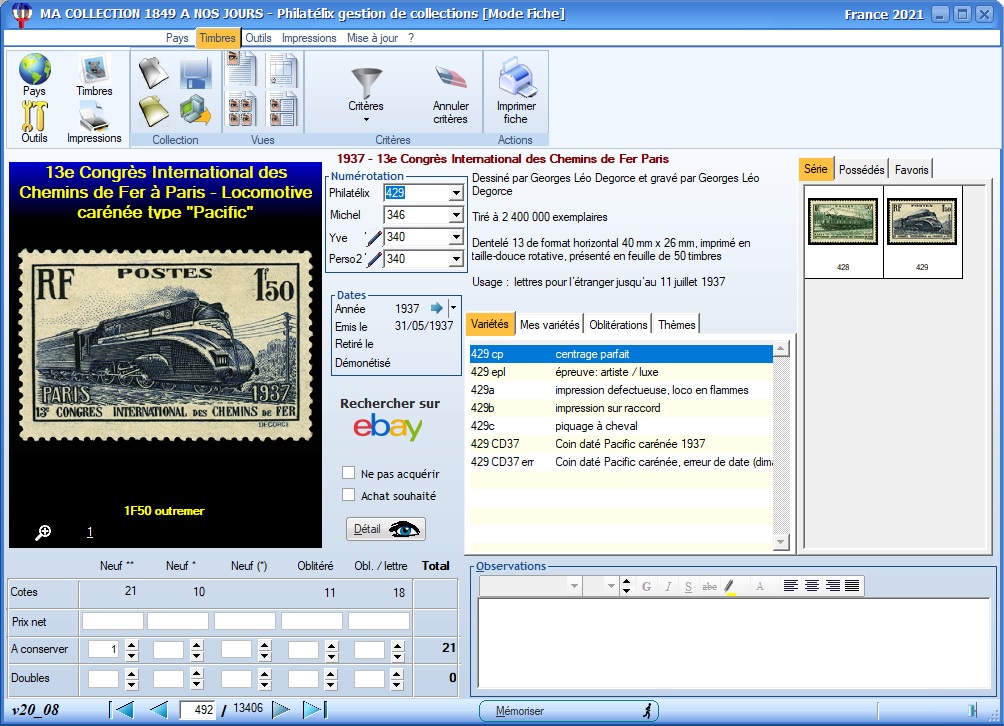The image size is (1004, 726).
Task: Go to the previous record arrow
Action: click(x=158, y=709)
